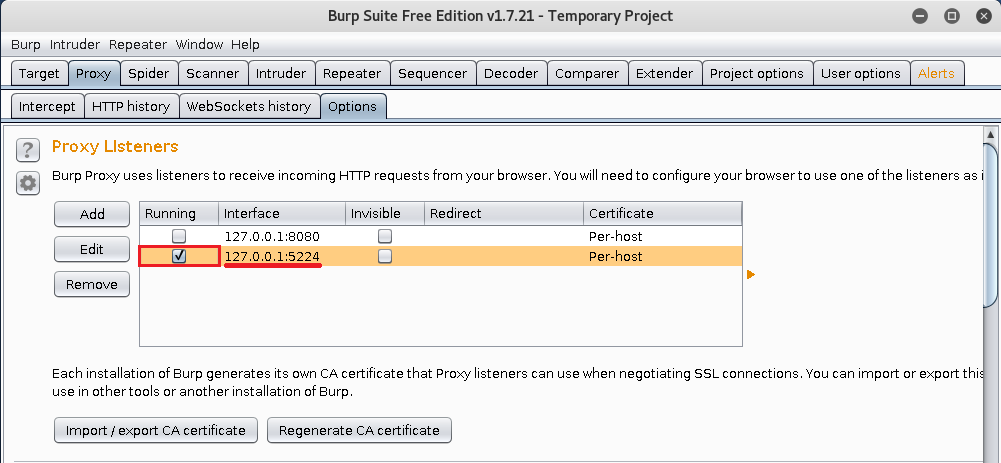Viewport: 1001px width, 463px height.
Task: Click the Remove listener button
Action: point(92,285)
